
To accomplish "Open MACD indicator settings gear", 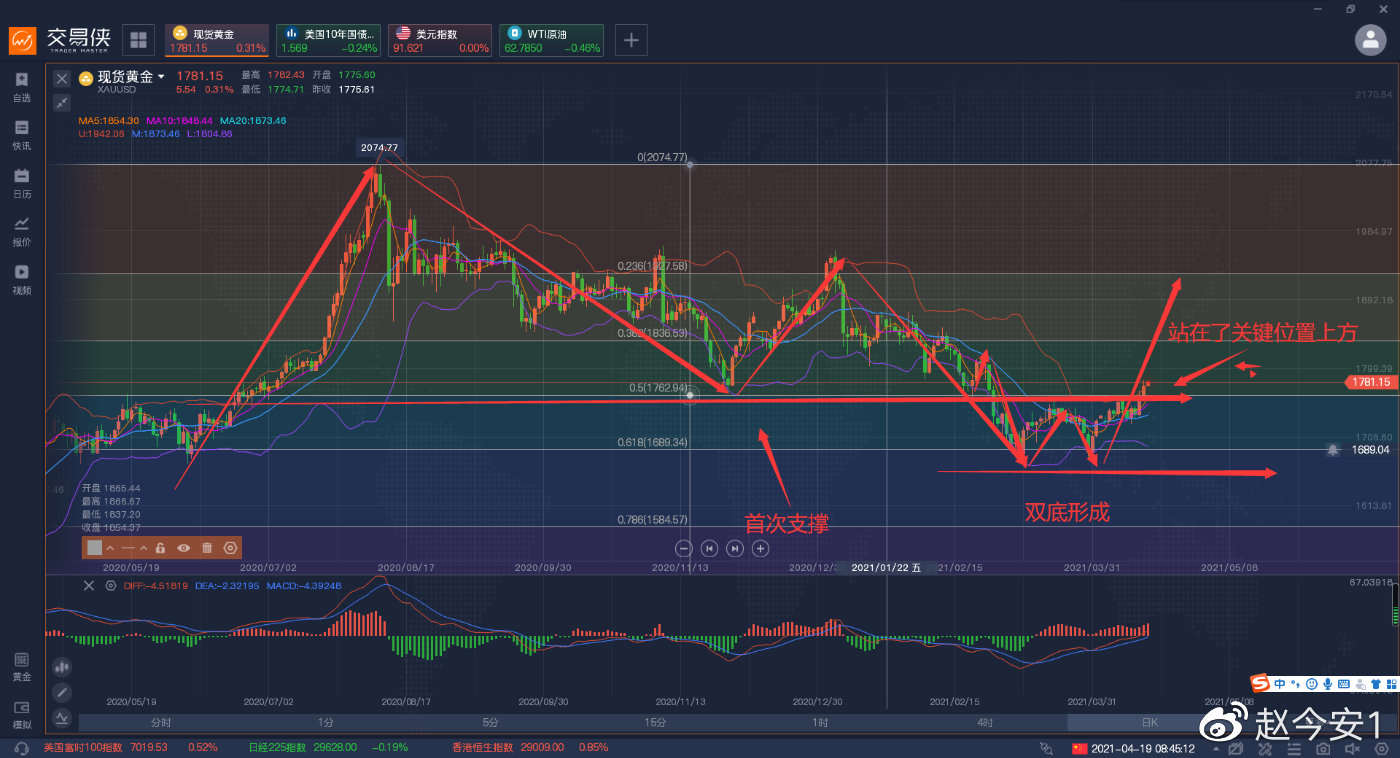I will pos(110,586).
